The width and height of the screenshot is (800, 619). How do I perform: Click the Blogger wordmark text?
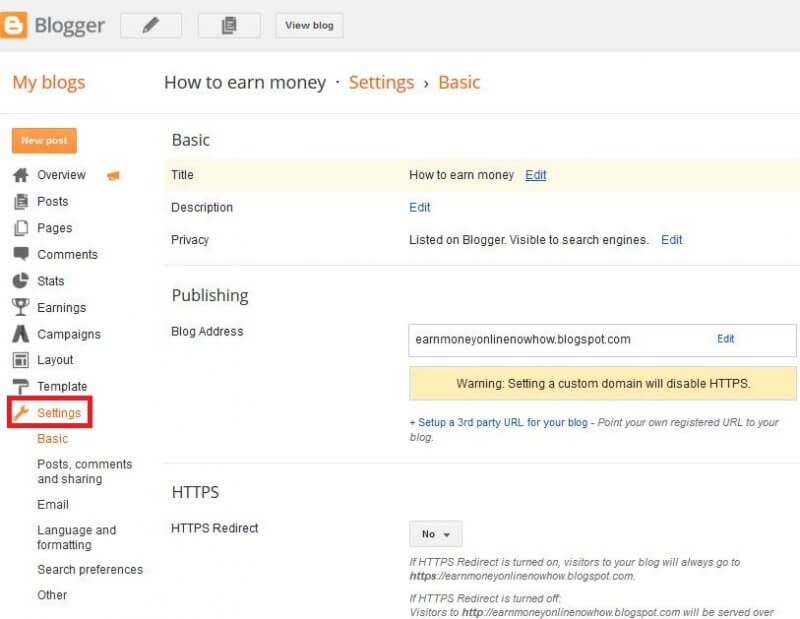point(69,26)
